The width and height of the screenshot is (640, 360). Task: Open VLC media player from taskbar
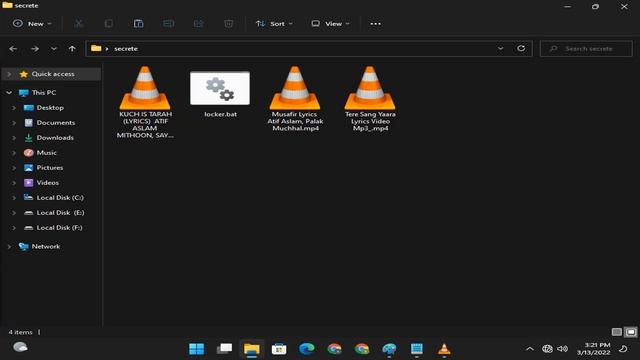[x=444, y=349]
